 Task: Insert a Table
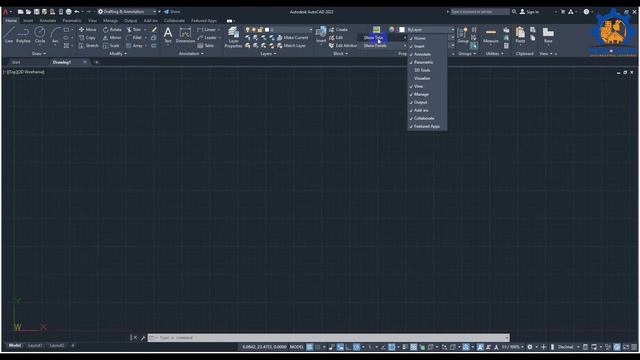click(x=206, y=46)
